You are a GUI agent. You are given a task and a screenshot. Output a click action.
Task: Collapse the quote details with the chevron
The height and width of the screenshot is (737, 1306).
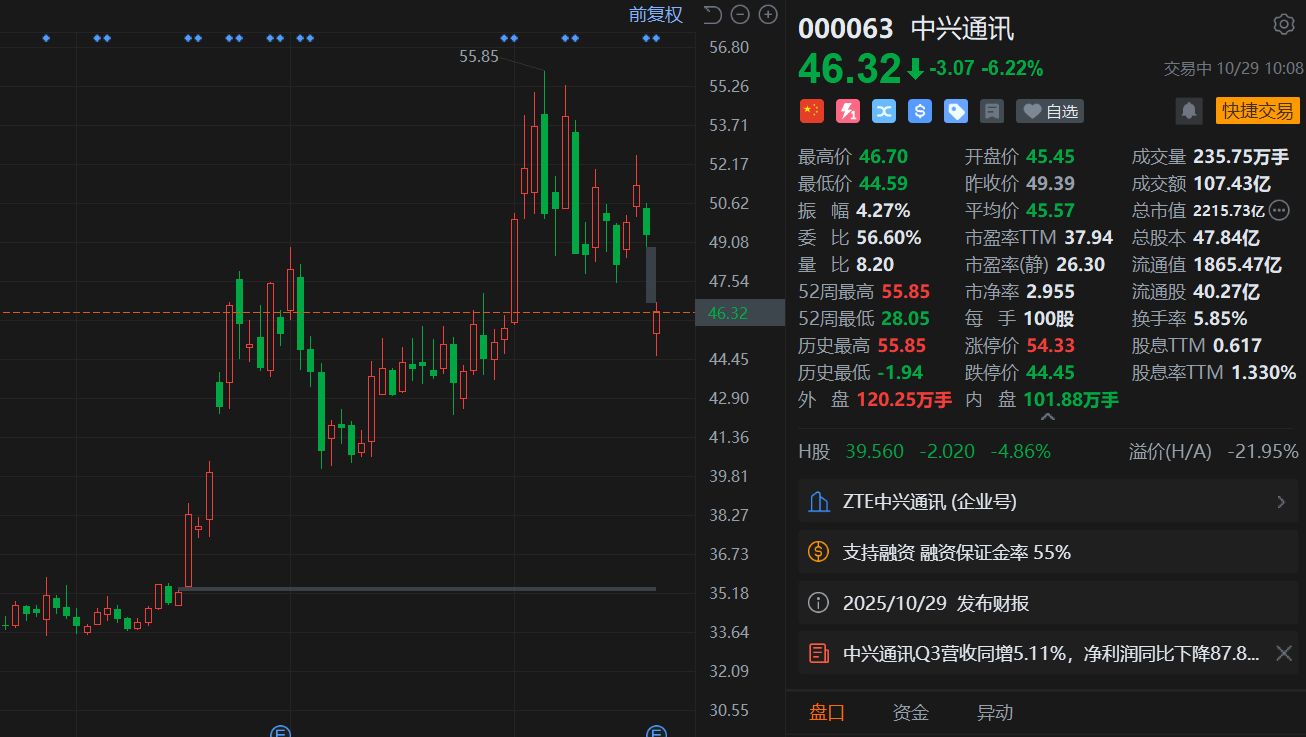(1047, 417)
